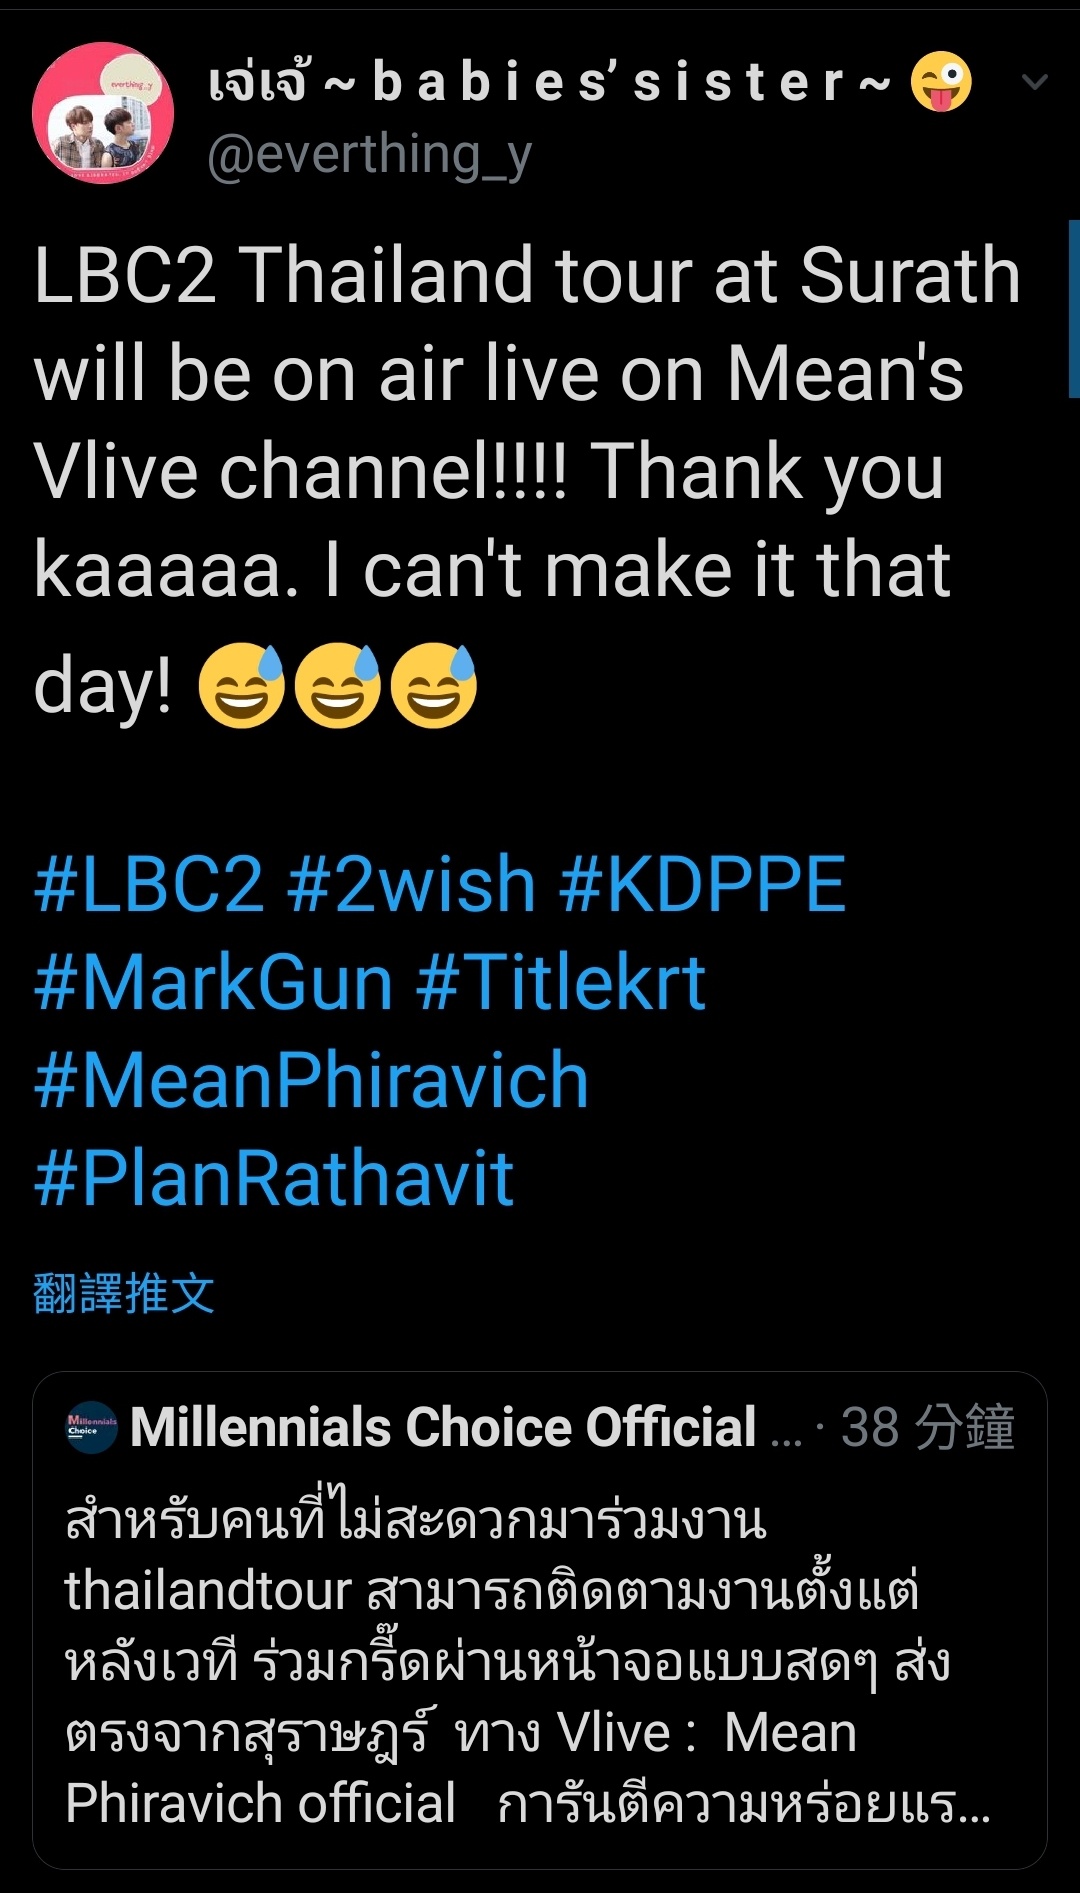Select the main tweet text about LBC2 tour
The image size is (1080, 1893).
click(x=527, y=480)
